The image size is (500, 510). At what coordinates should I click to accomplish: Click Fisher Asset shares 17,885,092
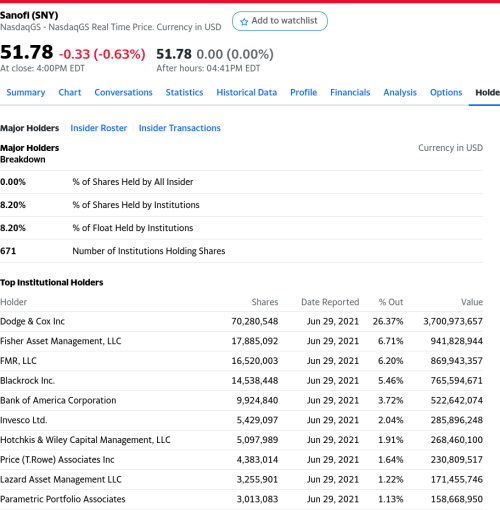pos(255,341)
